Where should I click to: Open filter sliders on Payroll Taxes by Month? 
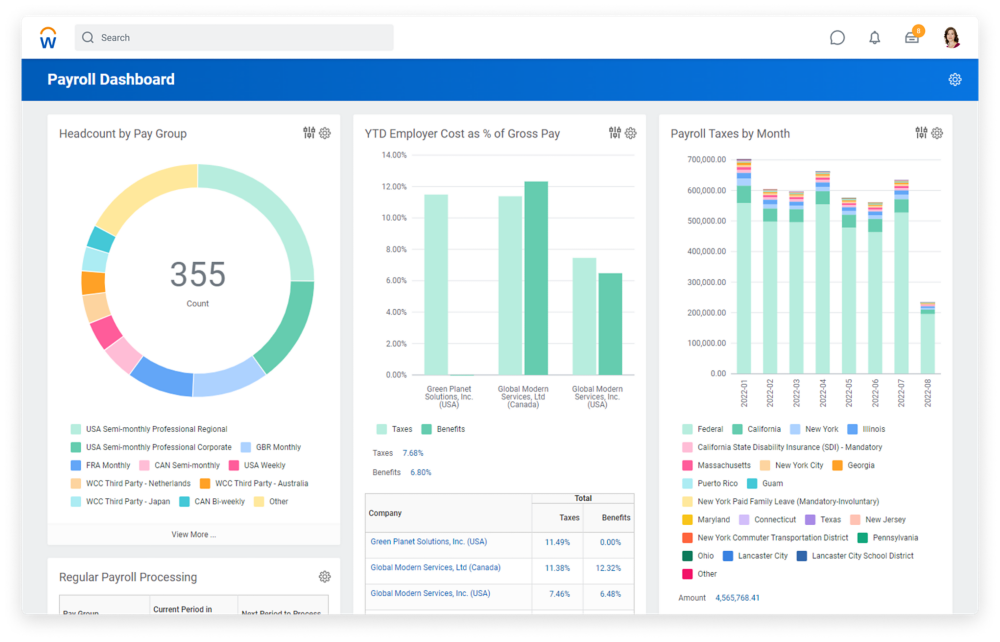(922, 133)
